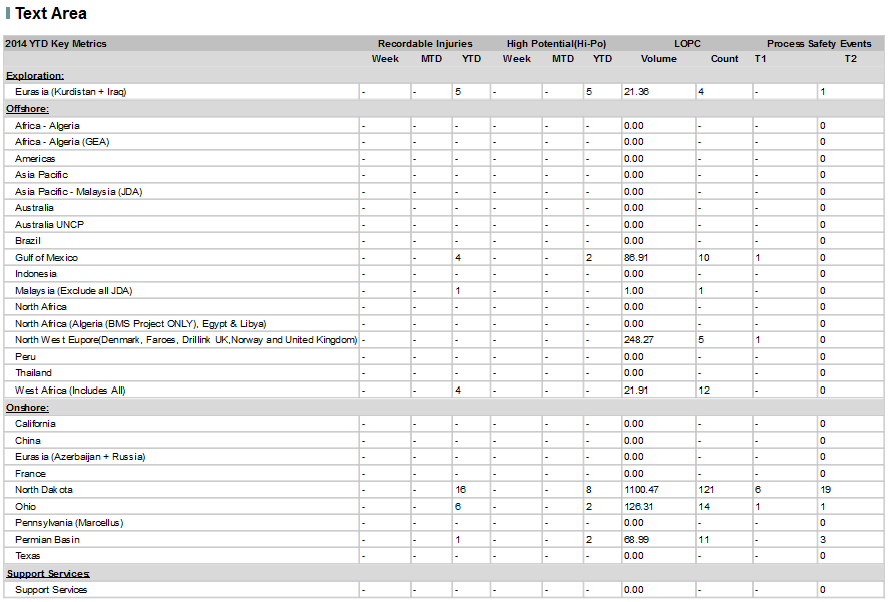The image size is (888, 602).
Task: Click the teal square icon beside Text Area
Action: click(x=8, y=14)
